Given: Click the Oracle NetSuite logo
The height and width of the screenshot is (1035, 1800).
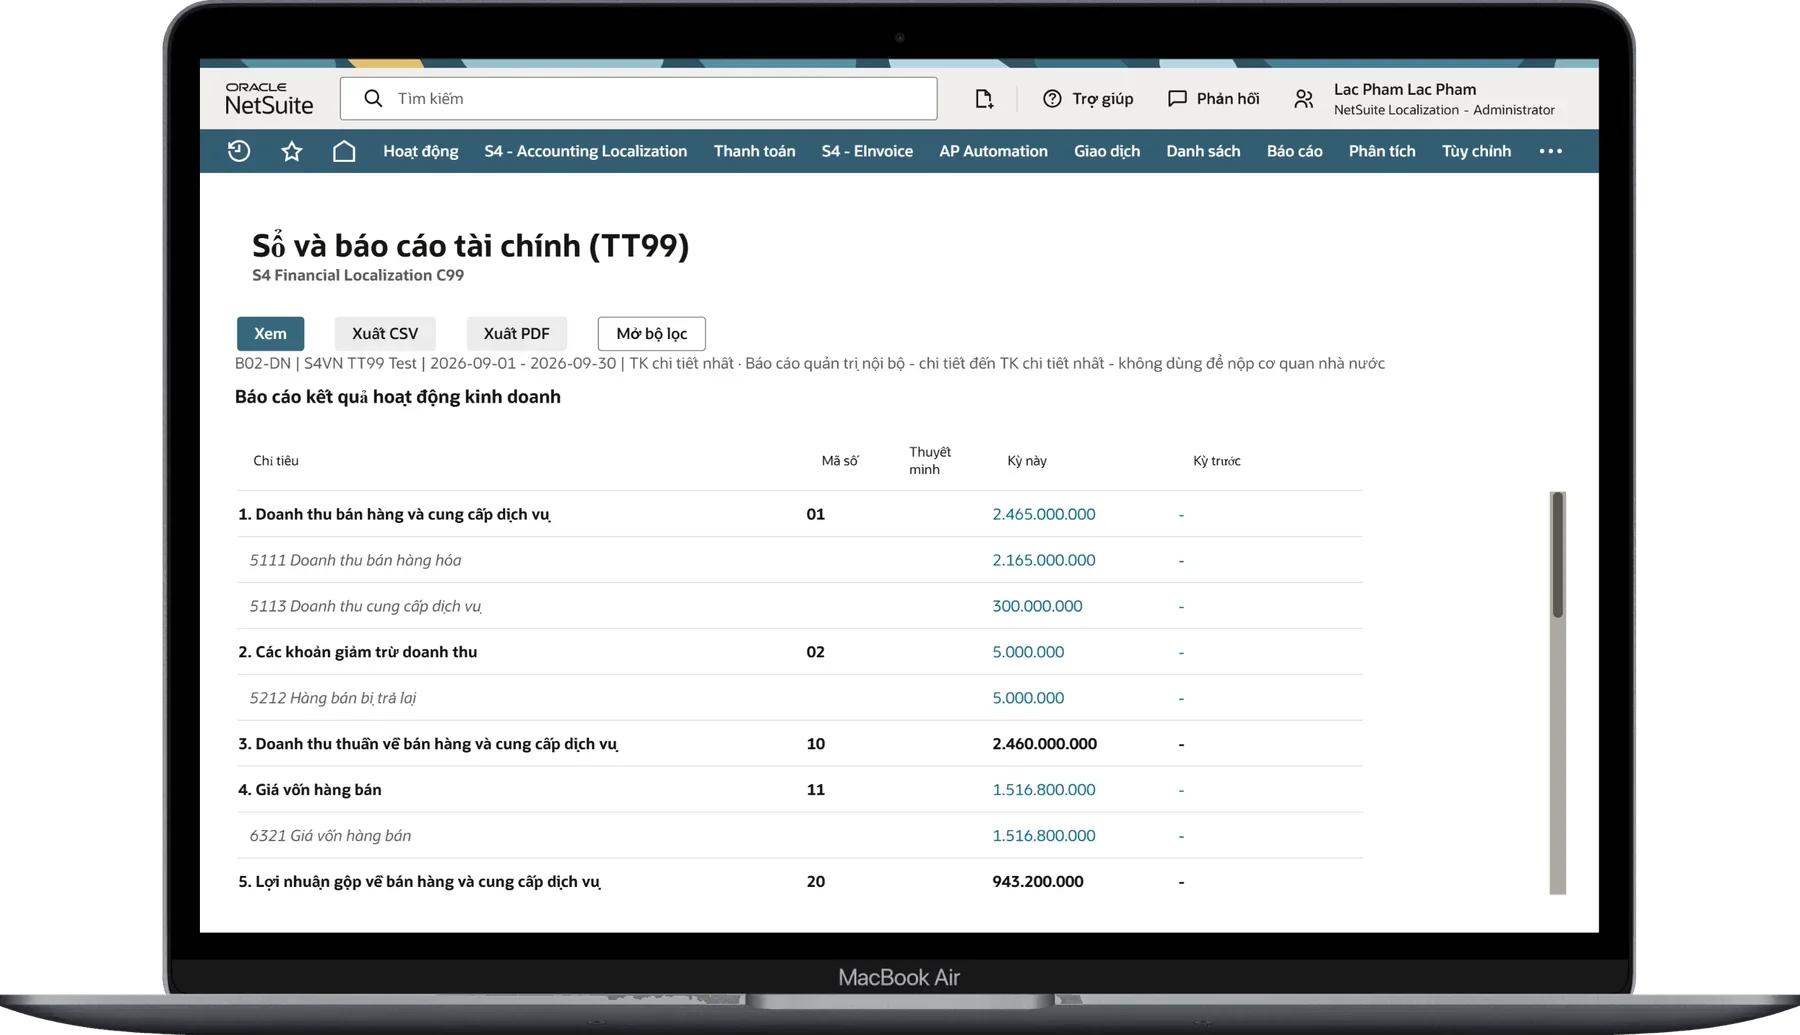Looking at the screenshot, I should point(269,98).
